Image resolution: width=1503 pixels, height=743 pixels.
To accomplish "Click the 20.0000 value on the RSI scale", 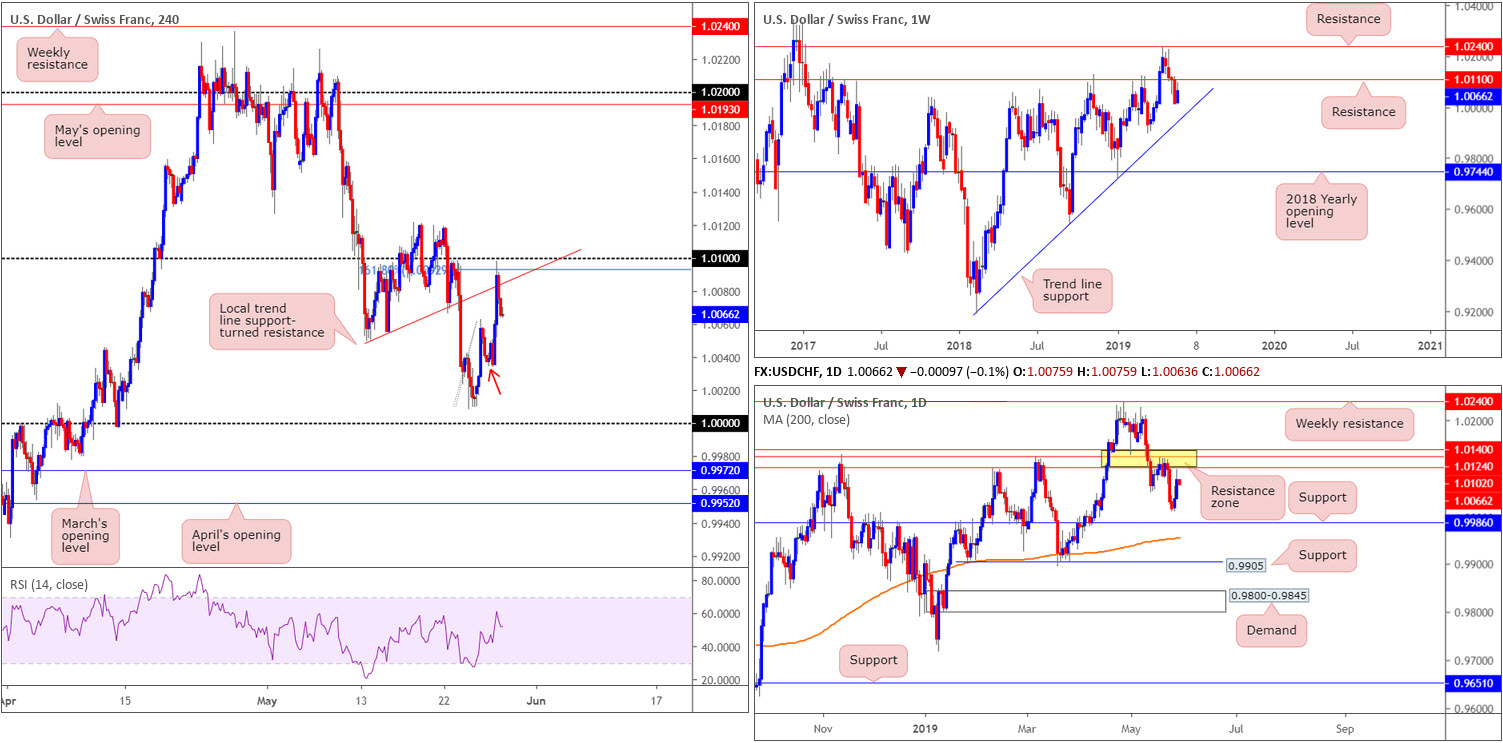I will (720, 680).
